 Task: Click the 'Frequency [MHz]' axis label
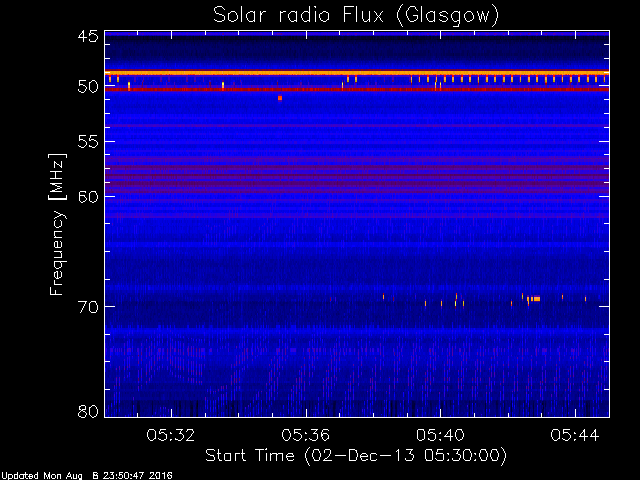click(57, 224)
